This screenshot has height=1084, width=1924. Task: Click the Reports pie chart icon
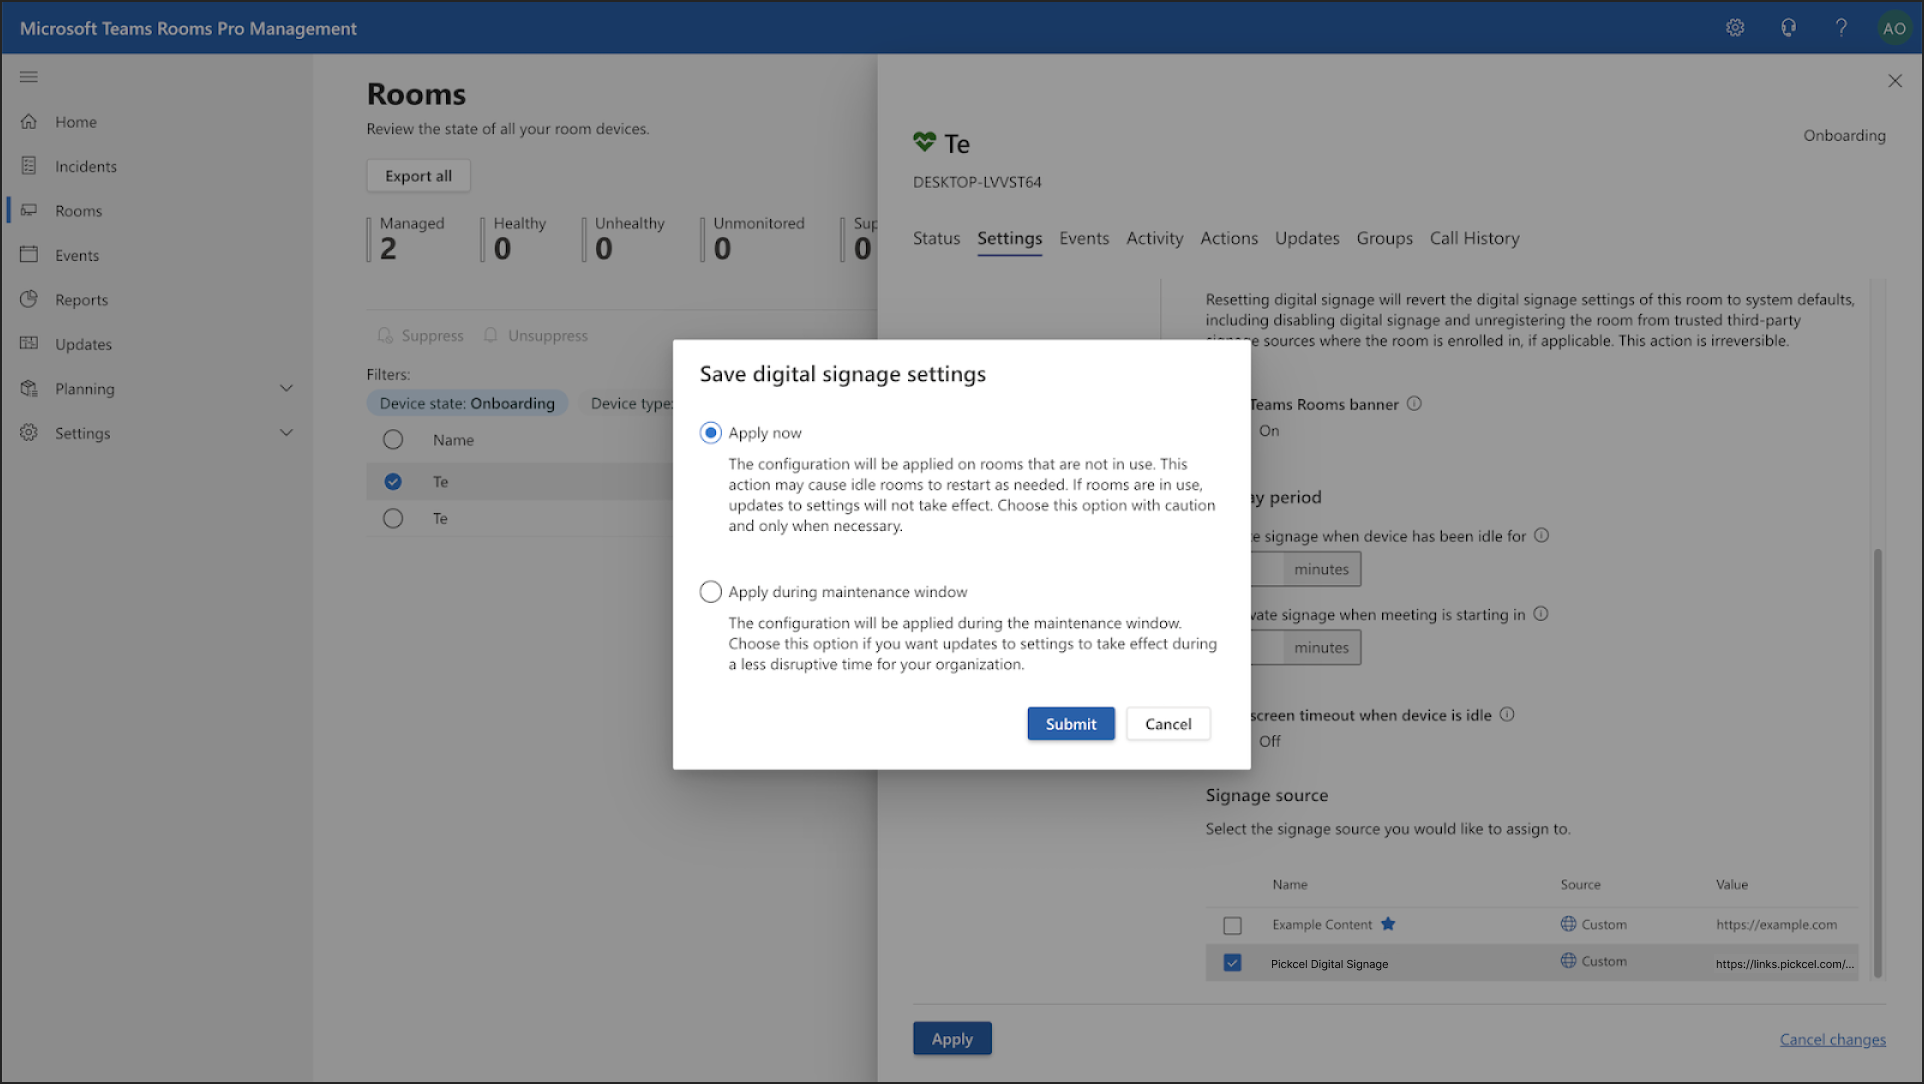coord(29,299)
